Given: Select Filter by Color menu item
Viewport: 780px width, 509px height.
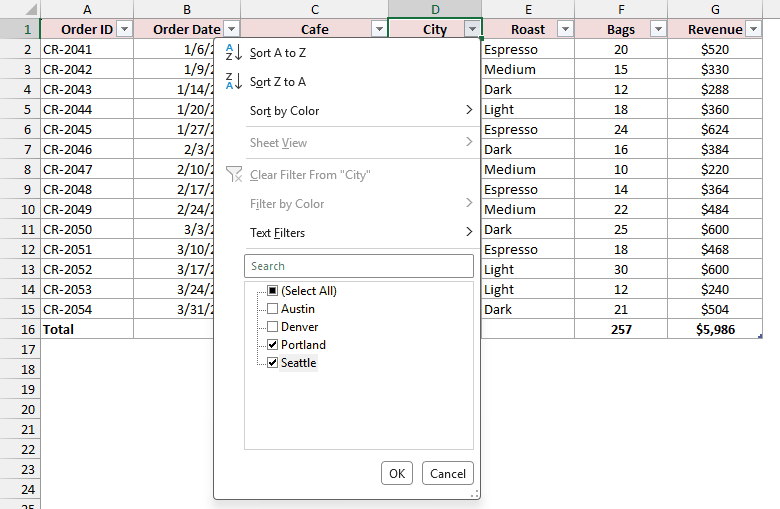Looking at the screenshot, I should (x=347, y=204).
